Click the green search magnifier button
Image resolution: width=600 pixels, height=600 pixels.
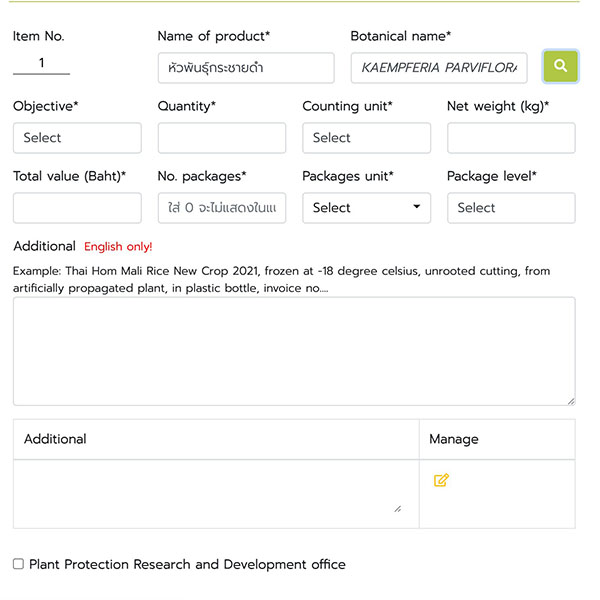(x=560, y=66)
